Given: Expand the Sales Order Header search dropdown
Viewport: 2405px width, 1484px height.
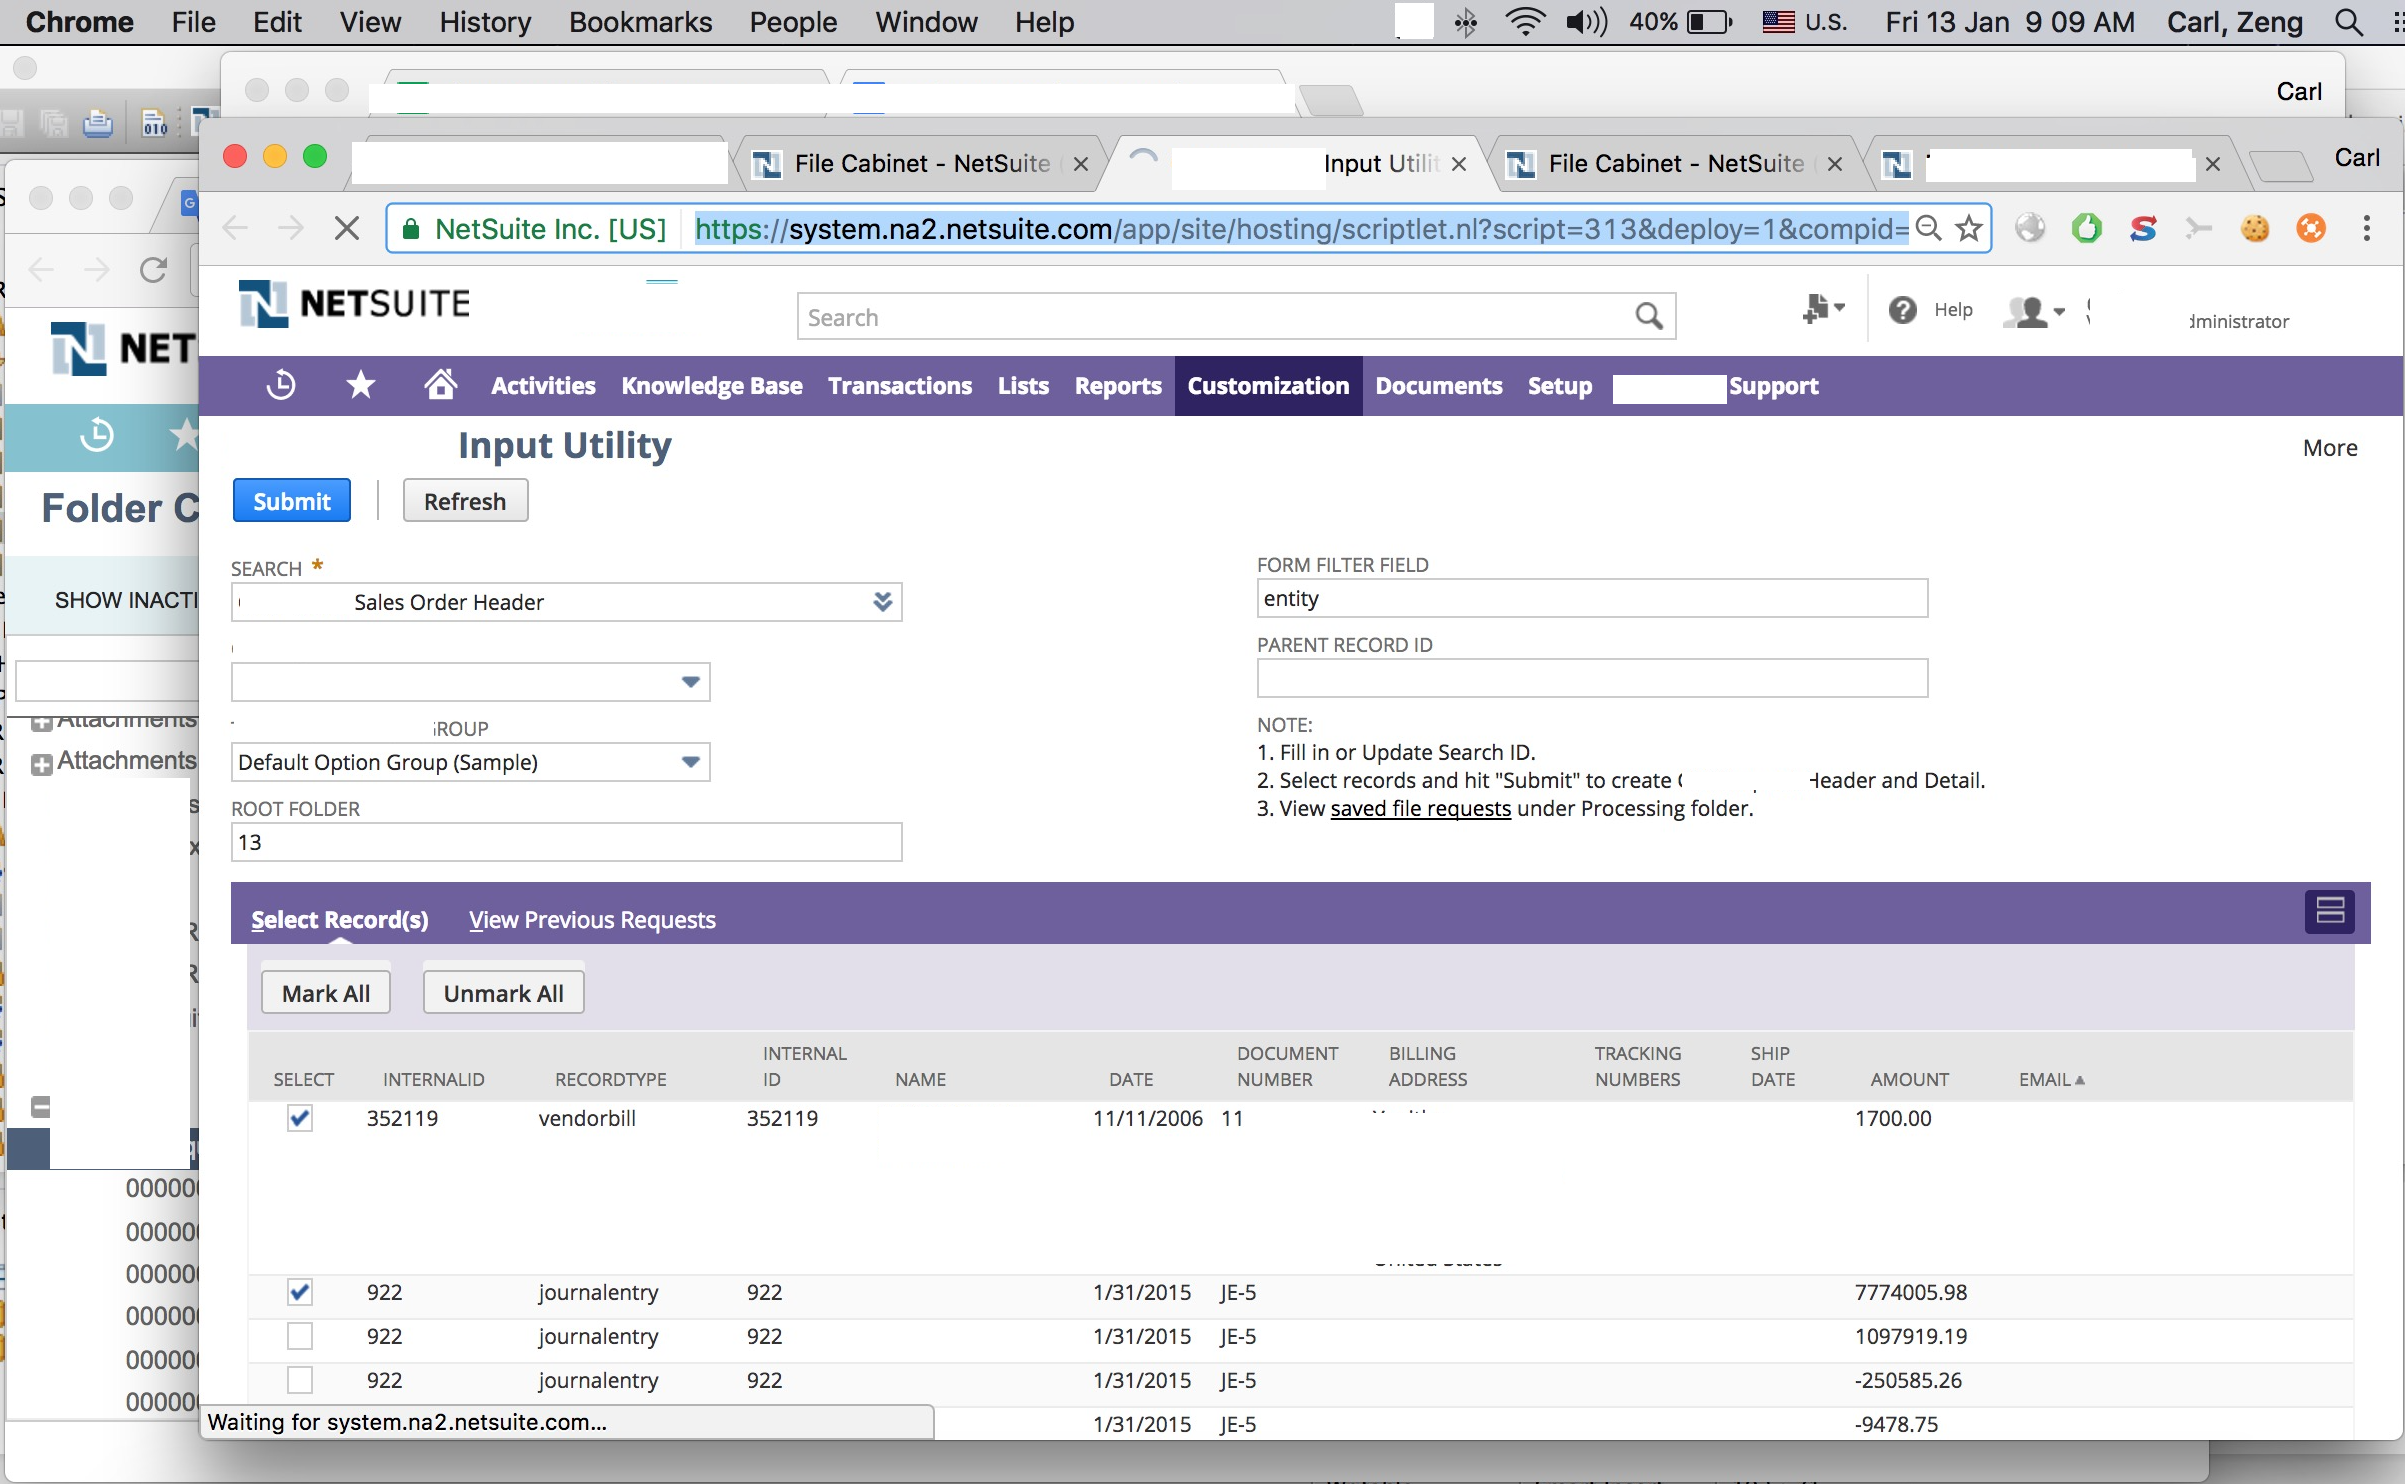Looking at the screenshot, I should 881,601.
